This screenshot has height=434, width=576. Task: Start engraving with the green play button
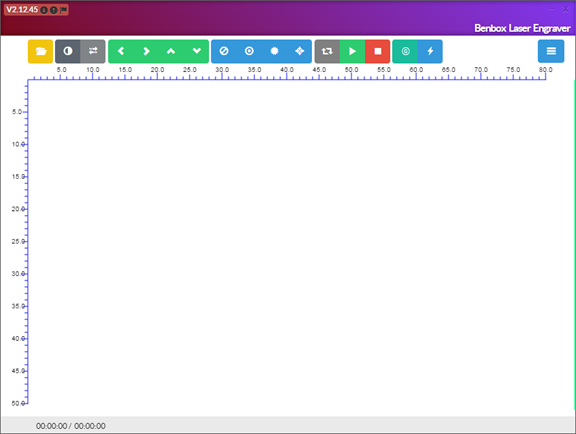(352, 51)
